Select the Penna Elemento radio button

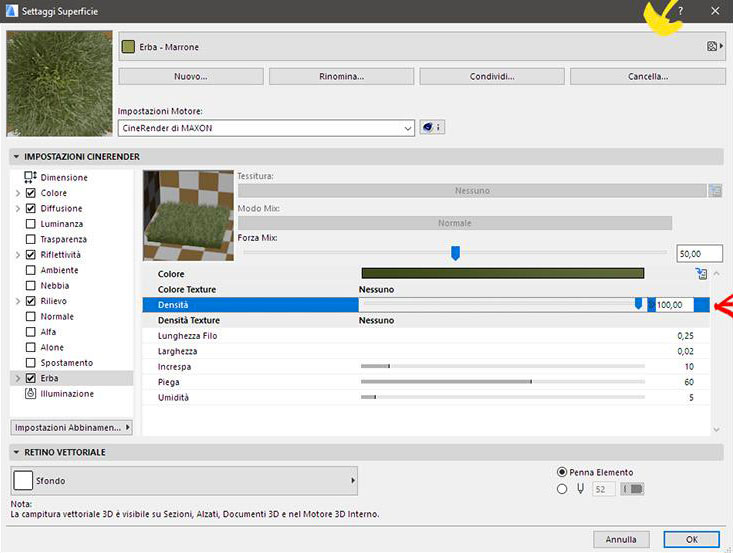(x=562, y=472)
